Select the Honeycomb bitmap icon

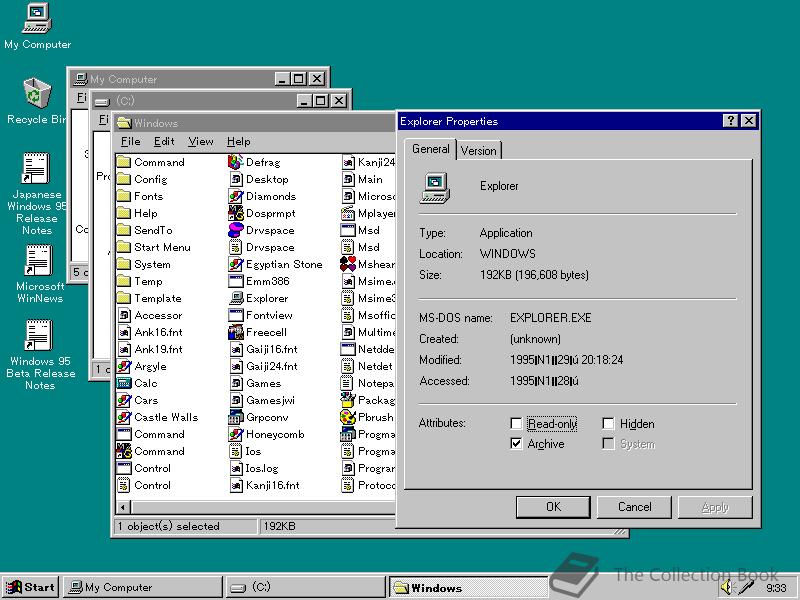pos(235,434)
